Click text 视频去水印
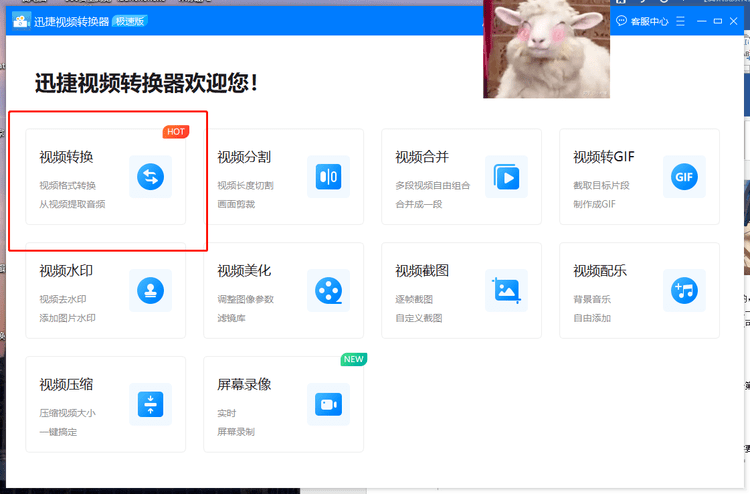This screenshot has width=750, height=494. coord(63,299)
